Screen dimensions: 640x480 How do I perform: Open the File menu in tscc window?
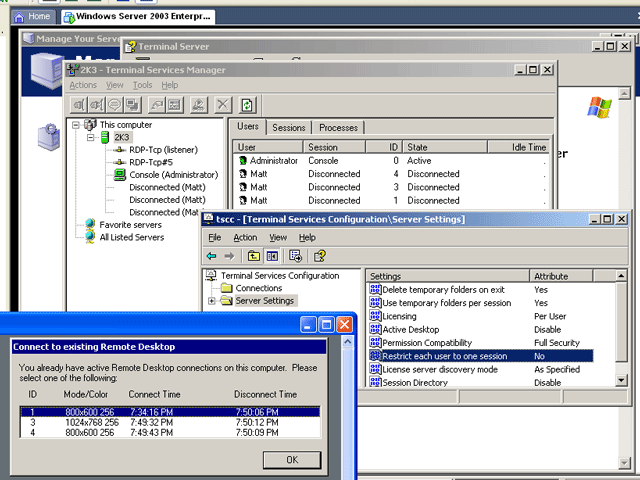[215, 238]
